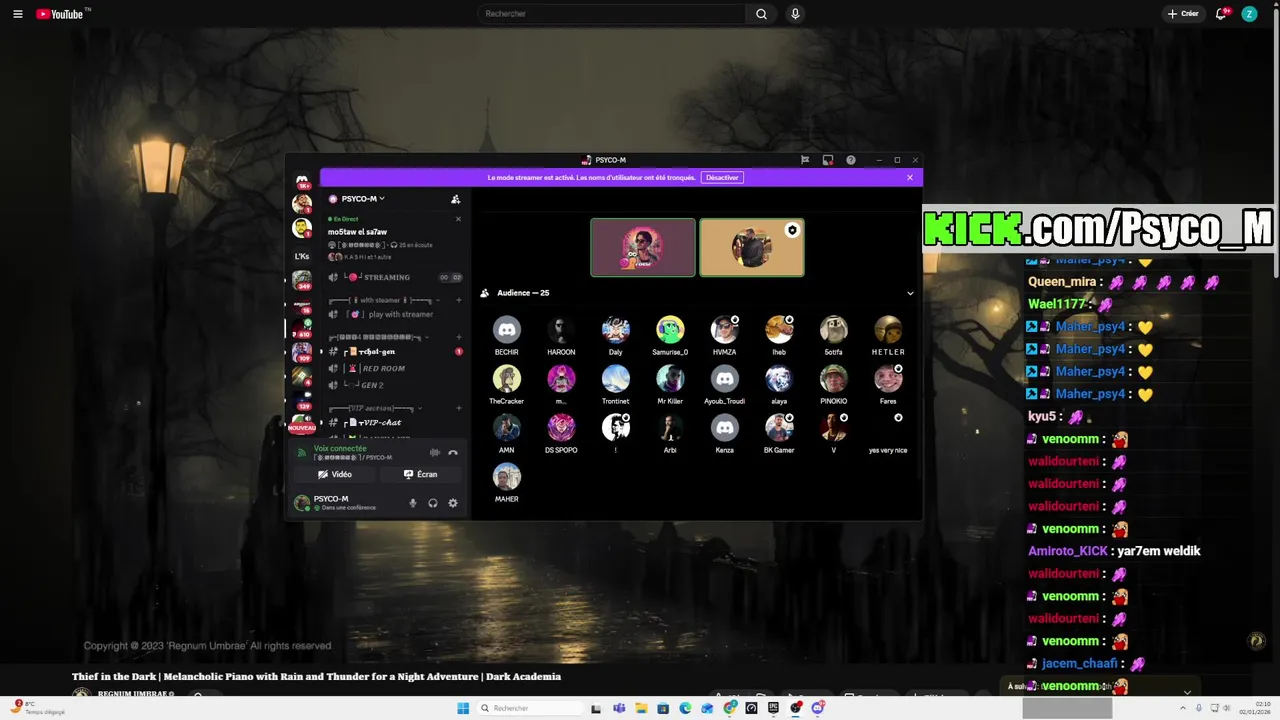This screenshot has height=720, width=1280.
Task: Open HAROON's audience avatar
Action: (x=561, y=330)
